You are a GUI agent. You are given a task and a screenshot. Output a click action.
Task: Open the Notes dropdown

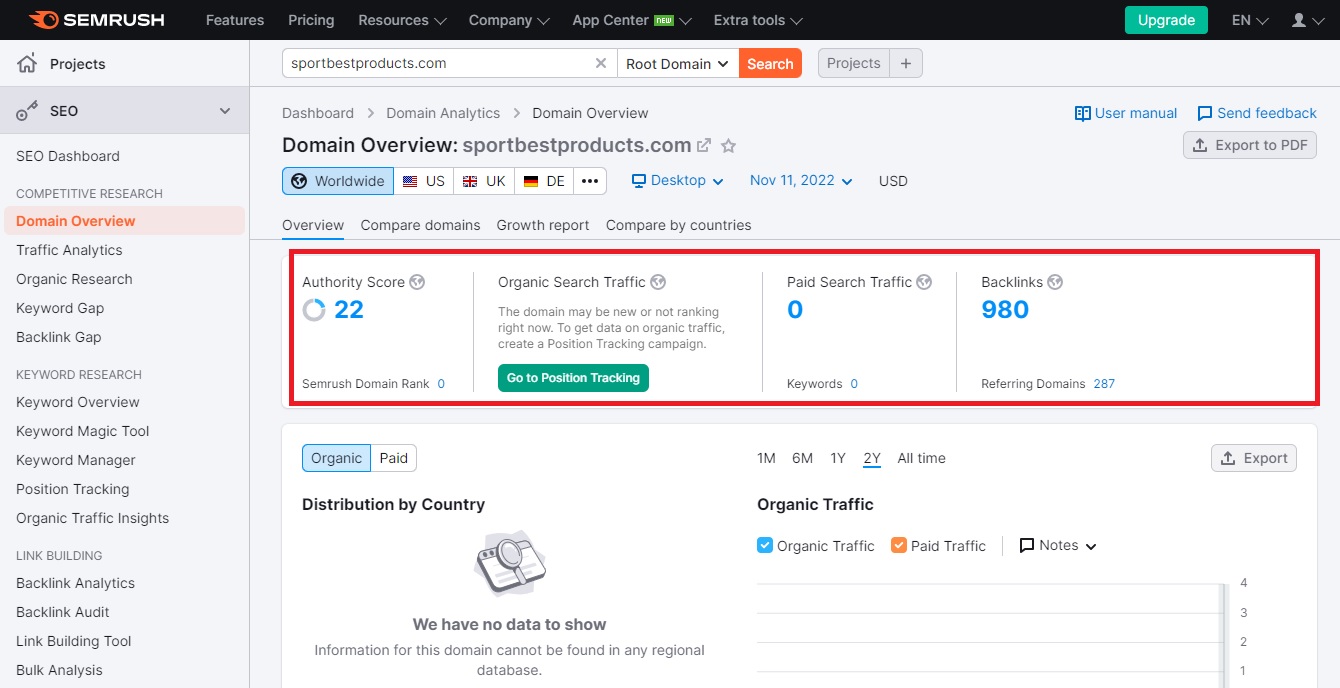1058,545
